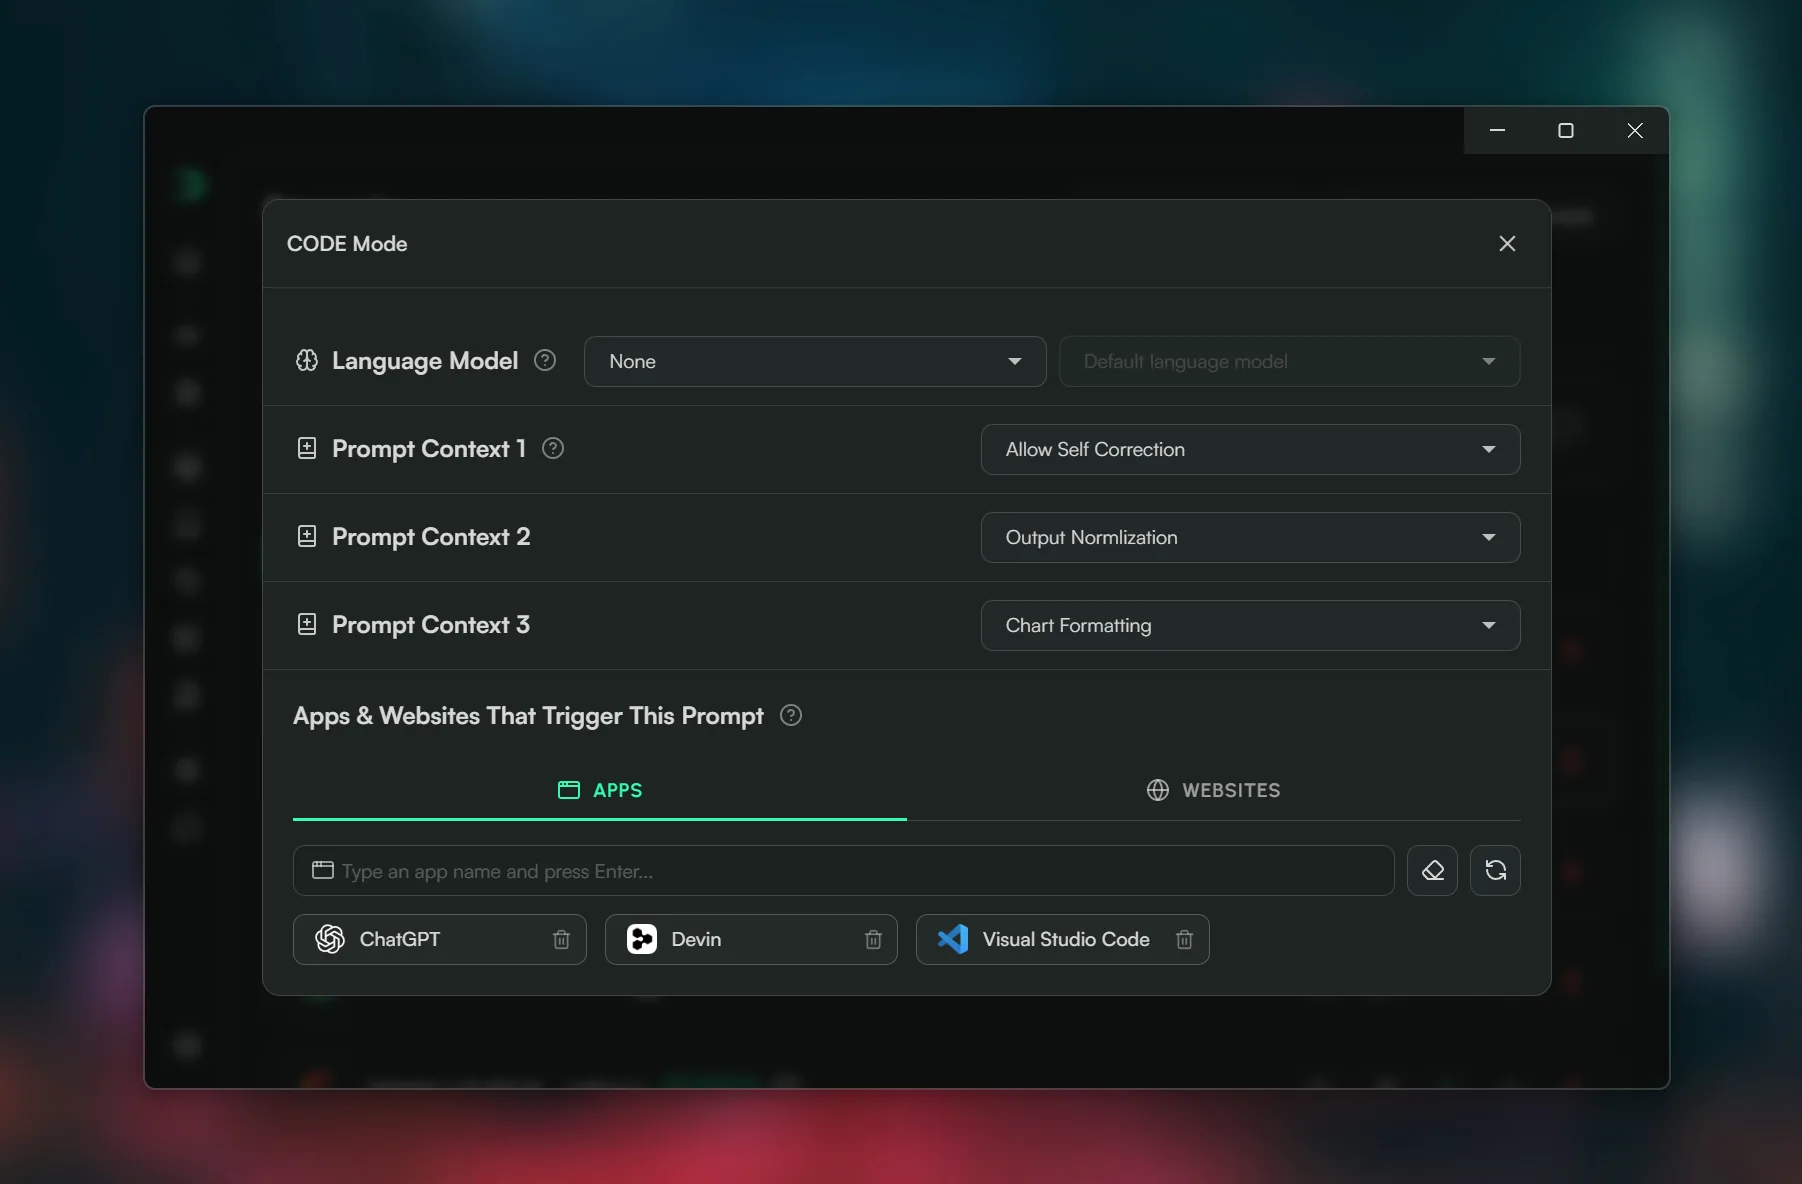The width and height of the screenshot is (1802, 1184).
Task: Switch to the APPS tab
Action: tap(600, 790)
